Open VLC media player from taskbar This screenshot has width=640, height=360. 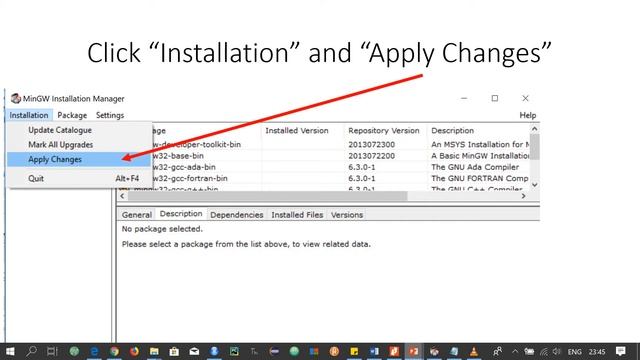473,351
